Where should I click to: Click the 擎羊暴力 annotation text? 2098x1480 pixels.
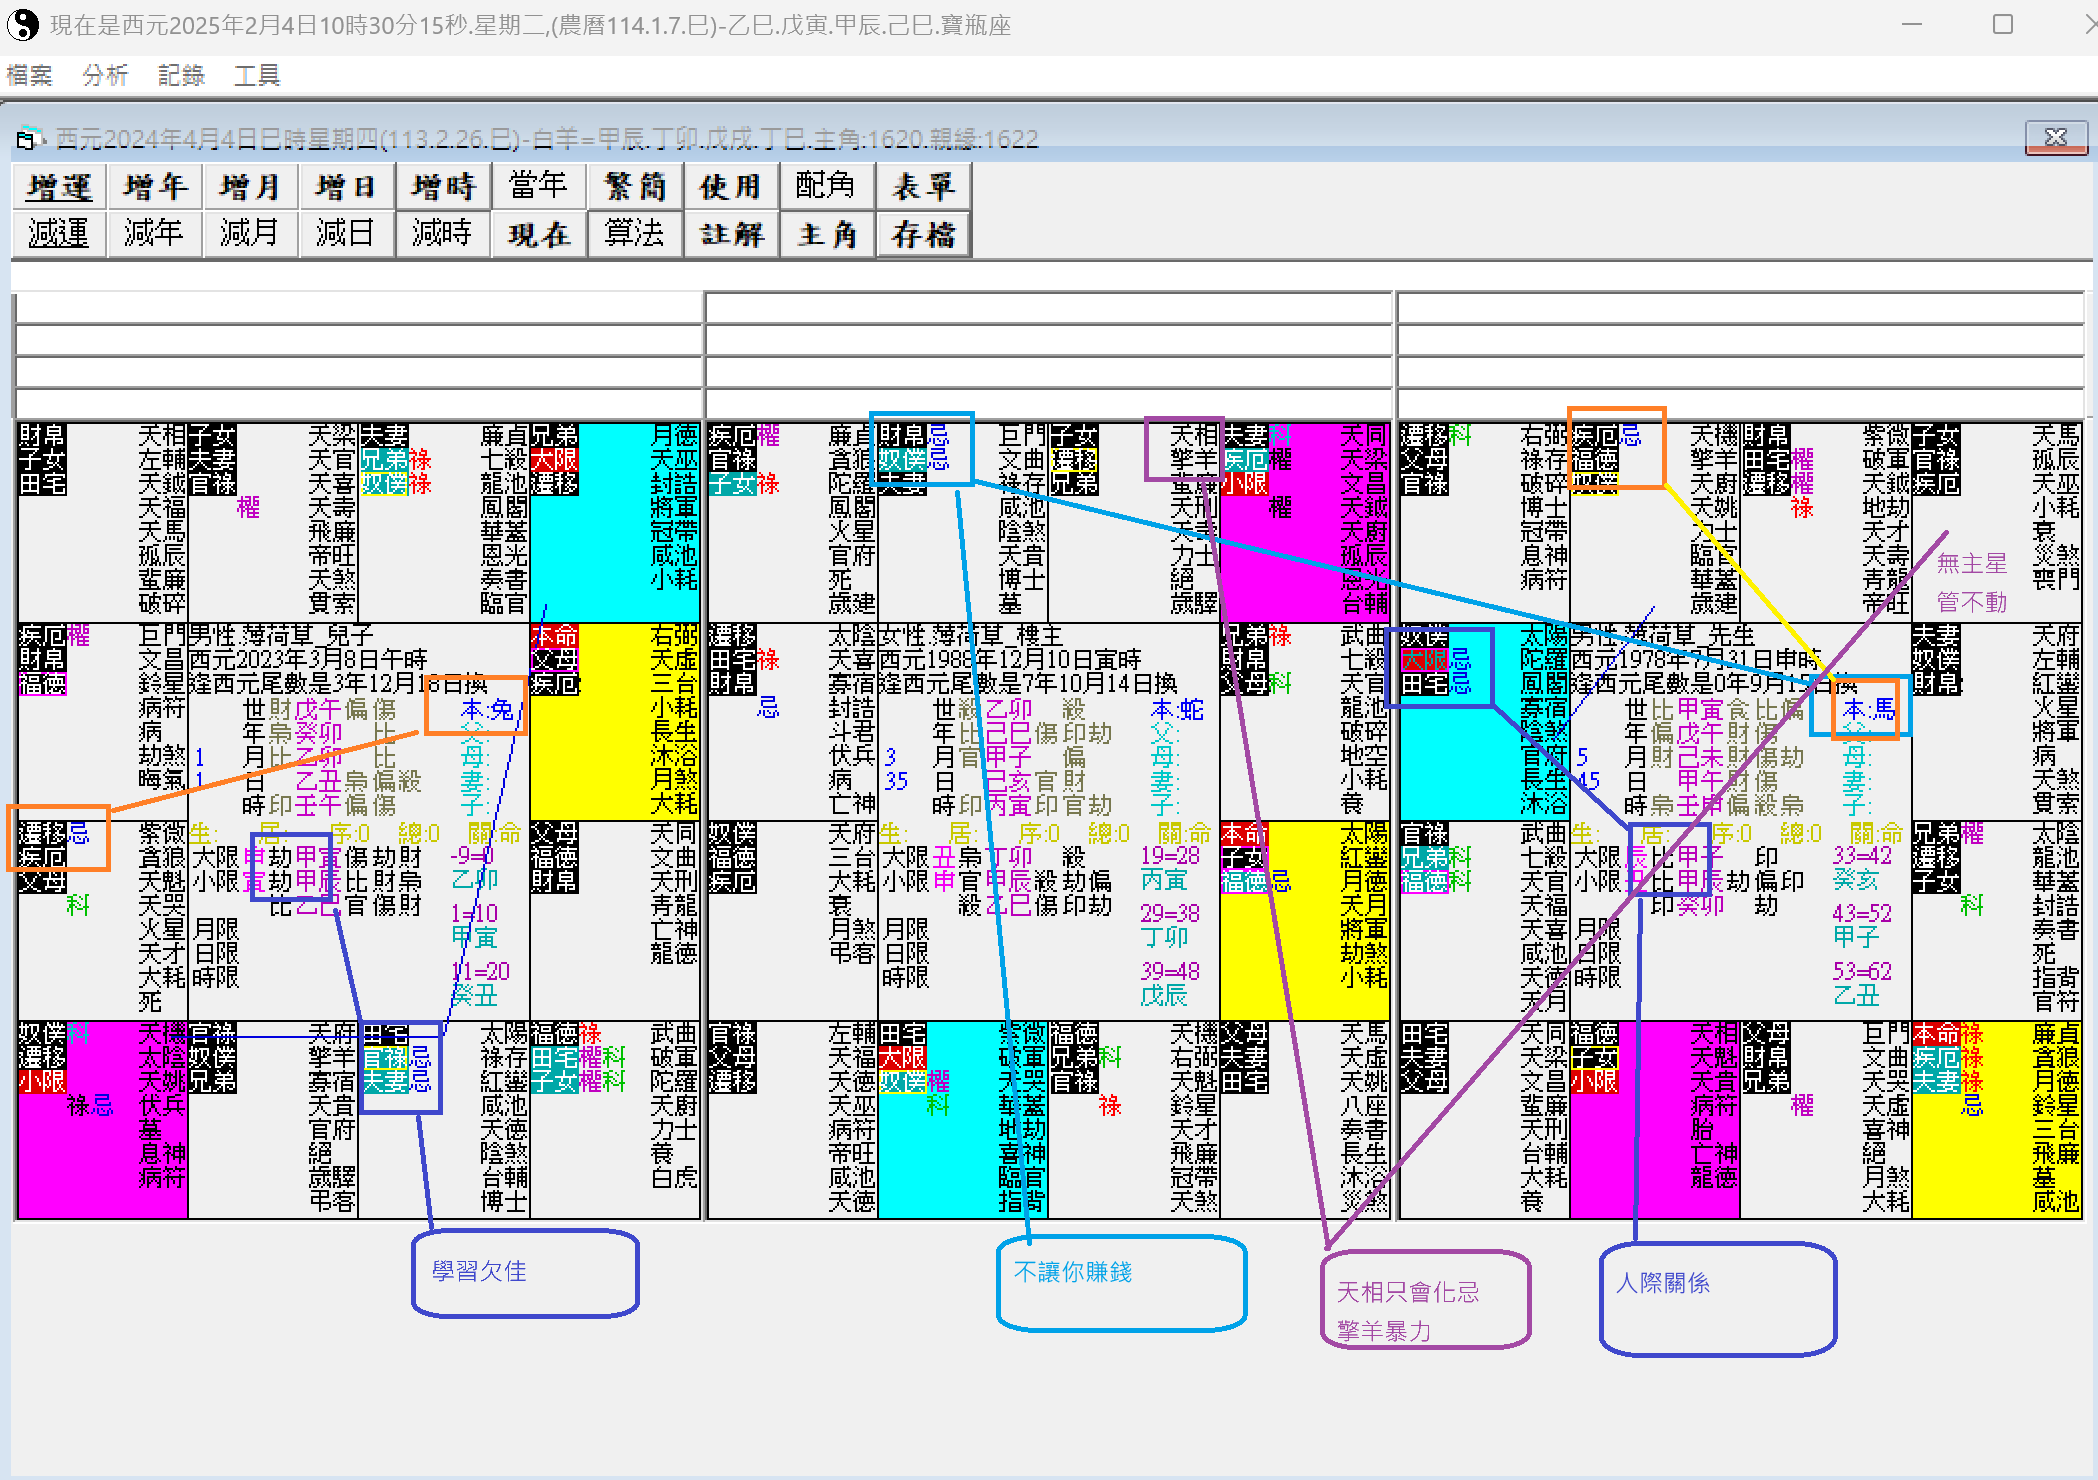[1384, 1331]
